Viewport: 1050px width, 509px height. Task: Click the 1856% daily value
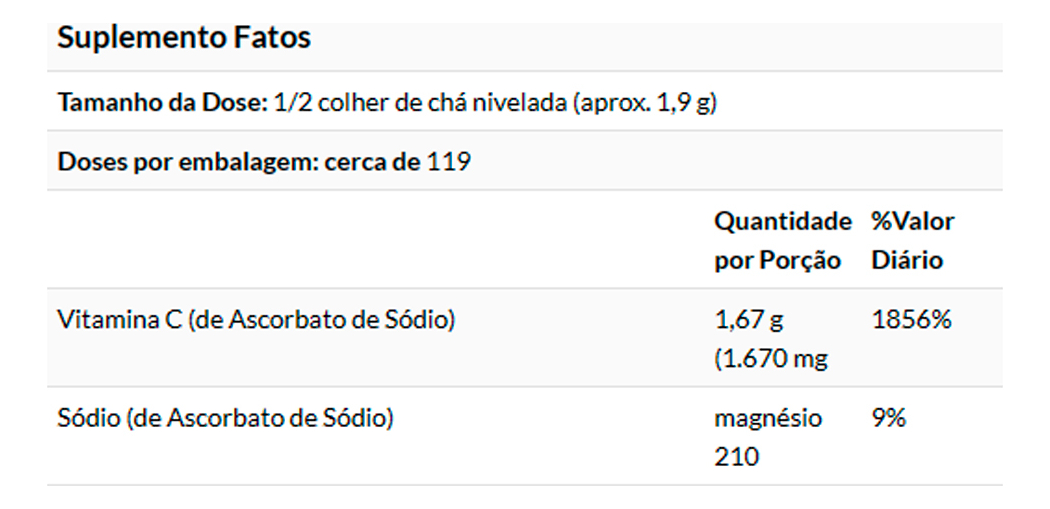[x=911, y=320]
